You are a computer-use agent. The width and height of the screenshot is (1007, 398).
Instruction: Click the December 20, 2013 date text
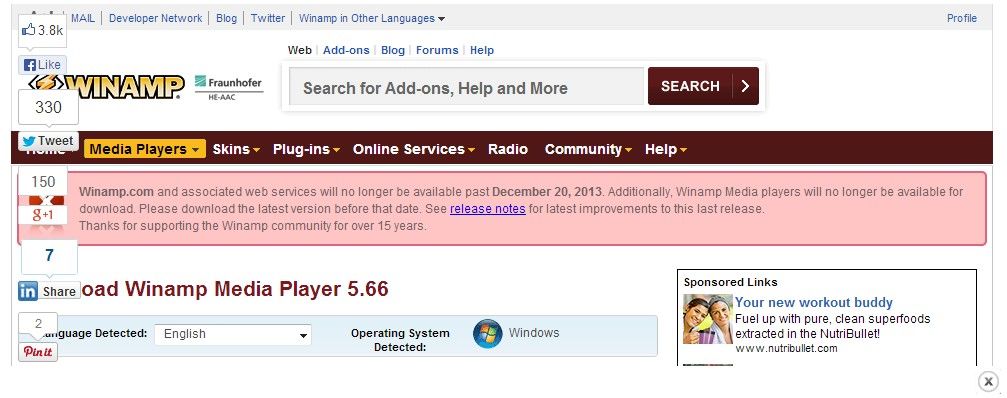tap(547, 191)
